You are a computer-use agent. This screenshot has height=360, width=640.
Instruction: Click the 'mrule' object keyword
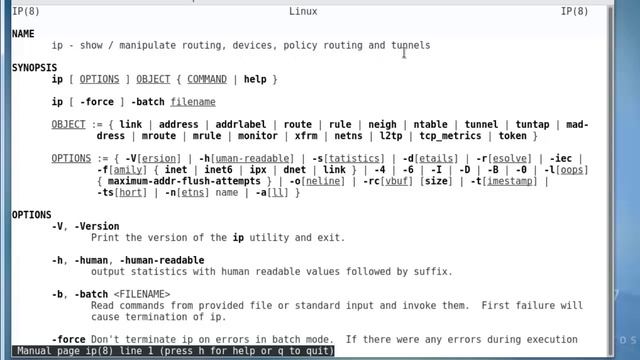click(x=207, y=136)
